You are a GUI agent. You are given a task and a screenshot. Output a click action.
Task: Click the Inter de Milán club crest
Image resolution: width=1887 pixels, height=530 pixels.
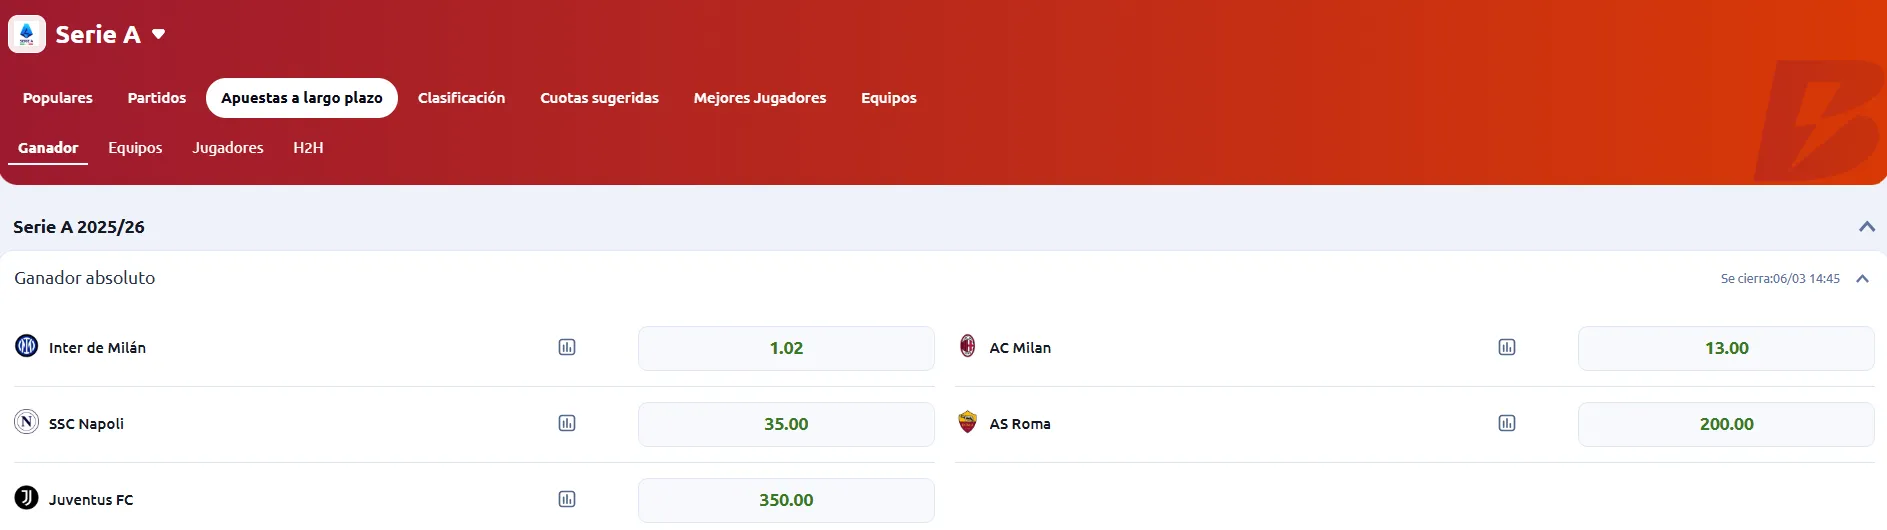(27, 347)
